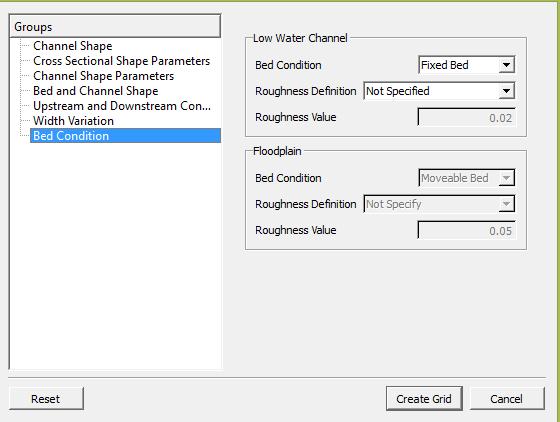Viewport: 560px width, 422px height.
Task: Click the roughness value field showing 0.05
Action: [466, 230]
